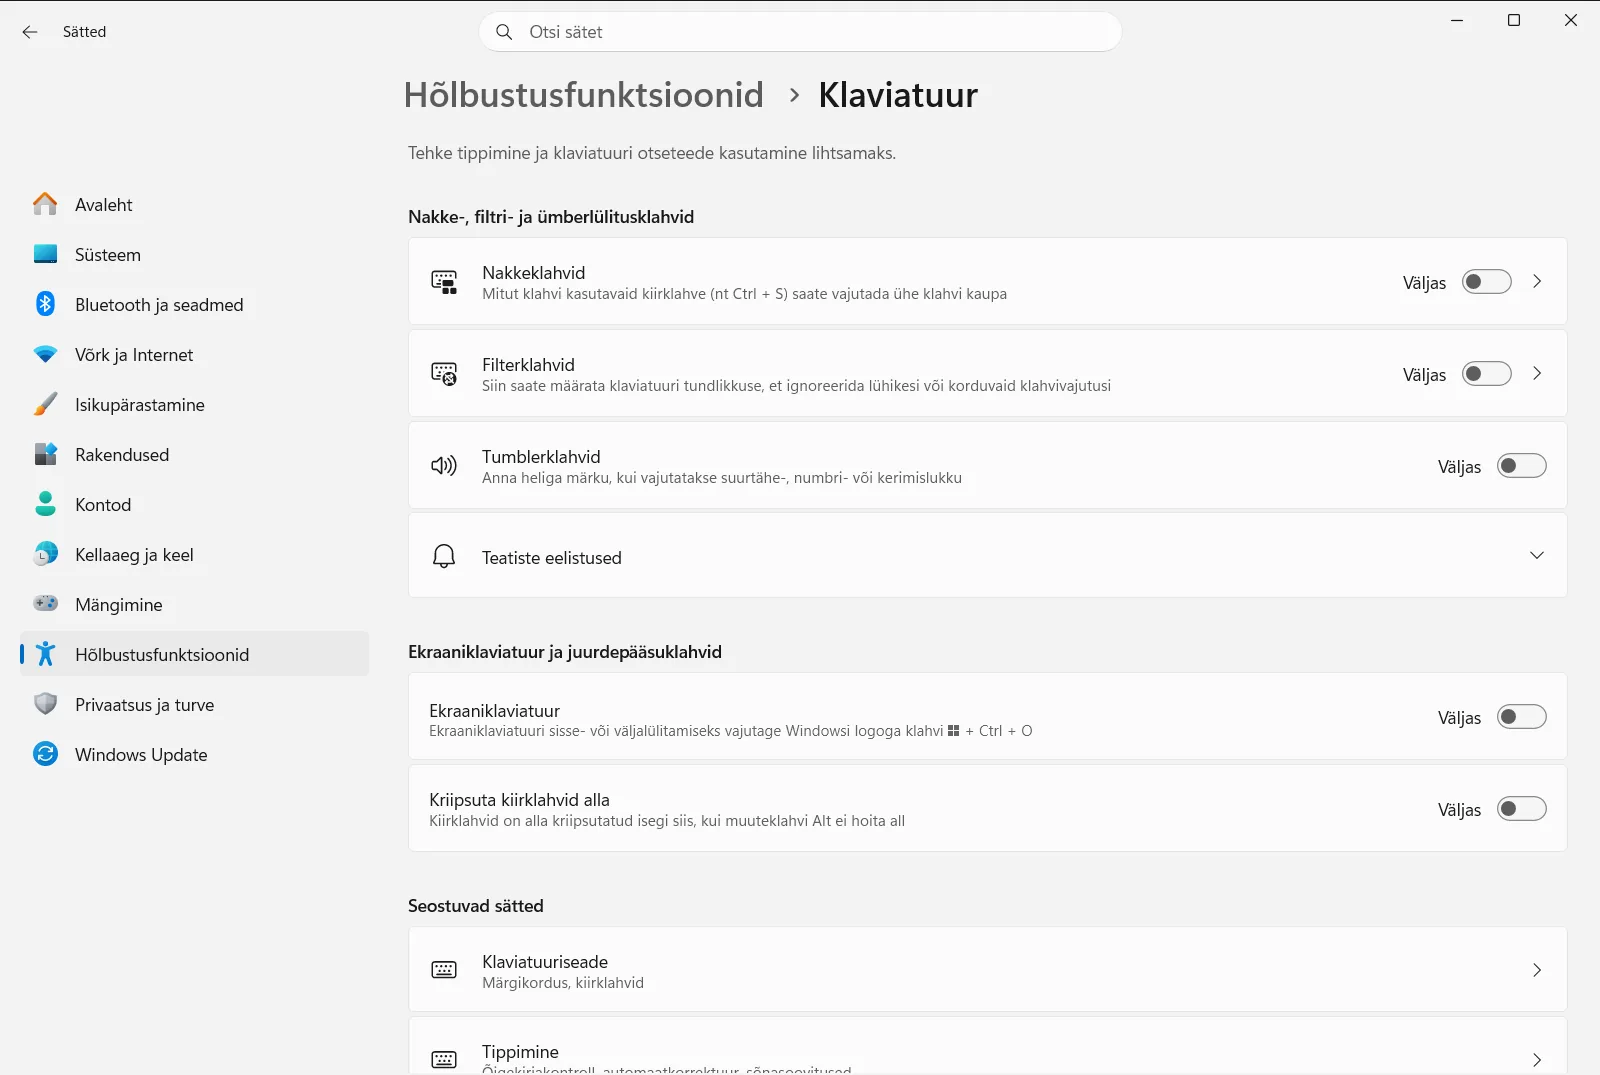Screen dimensions: 1600x1075
Task: Go back to Hõlbustusfunktsioonid breadcrumb
Action: pos(583,95)
